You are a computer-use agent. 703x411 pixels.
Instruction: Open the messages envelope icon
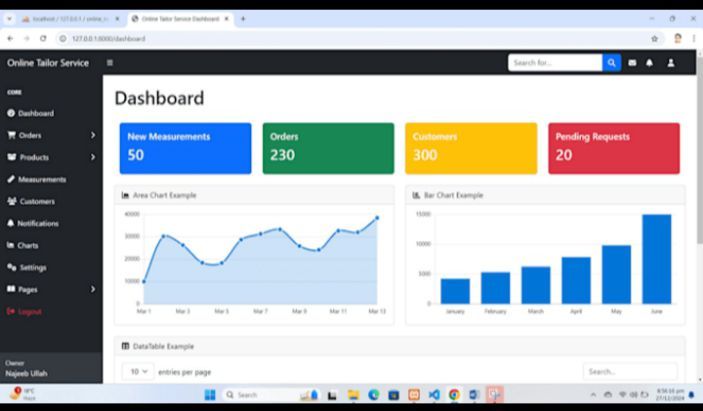pyautogui.click(x=632, y=63)
